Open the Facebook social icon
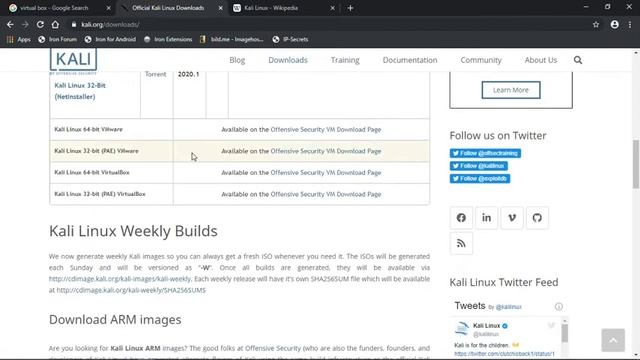Image resolution: width=640 pixels, height=360 pixels. pyautogui.click(x=461, y=218)
